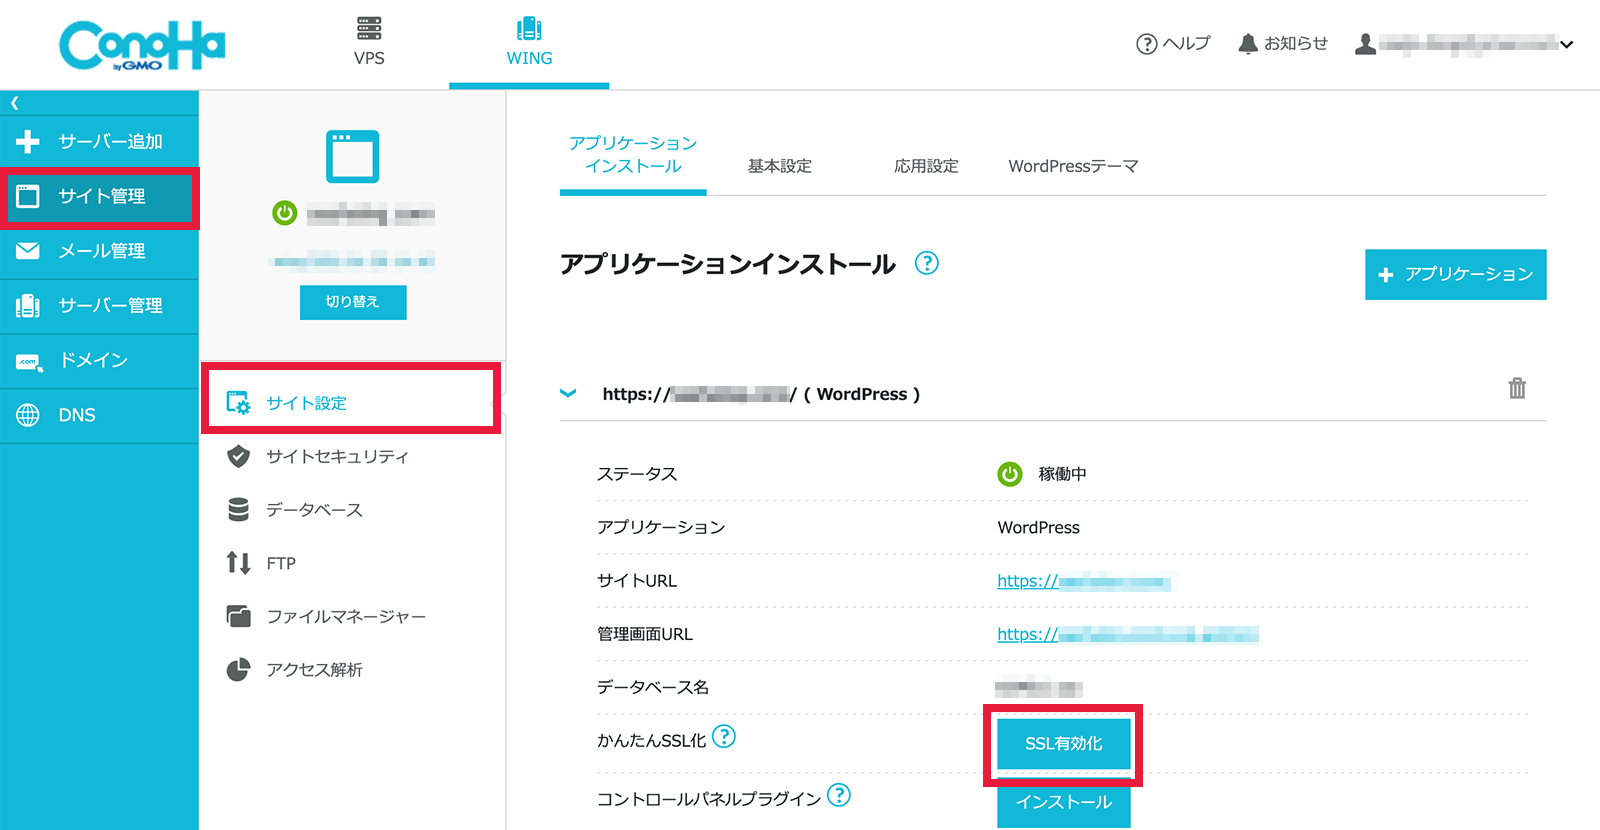Click the インストール plugin button

[x=1064, y=803]
